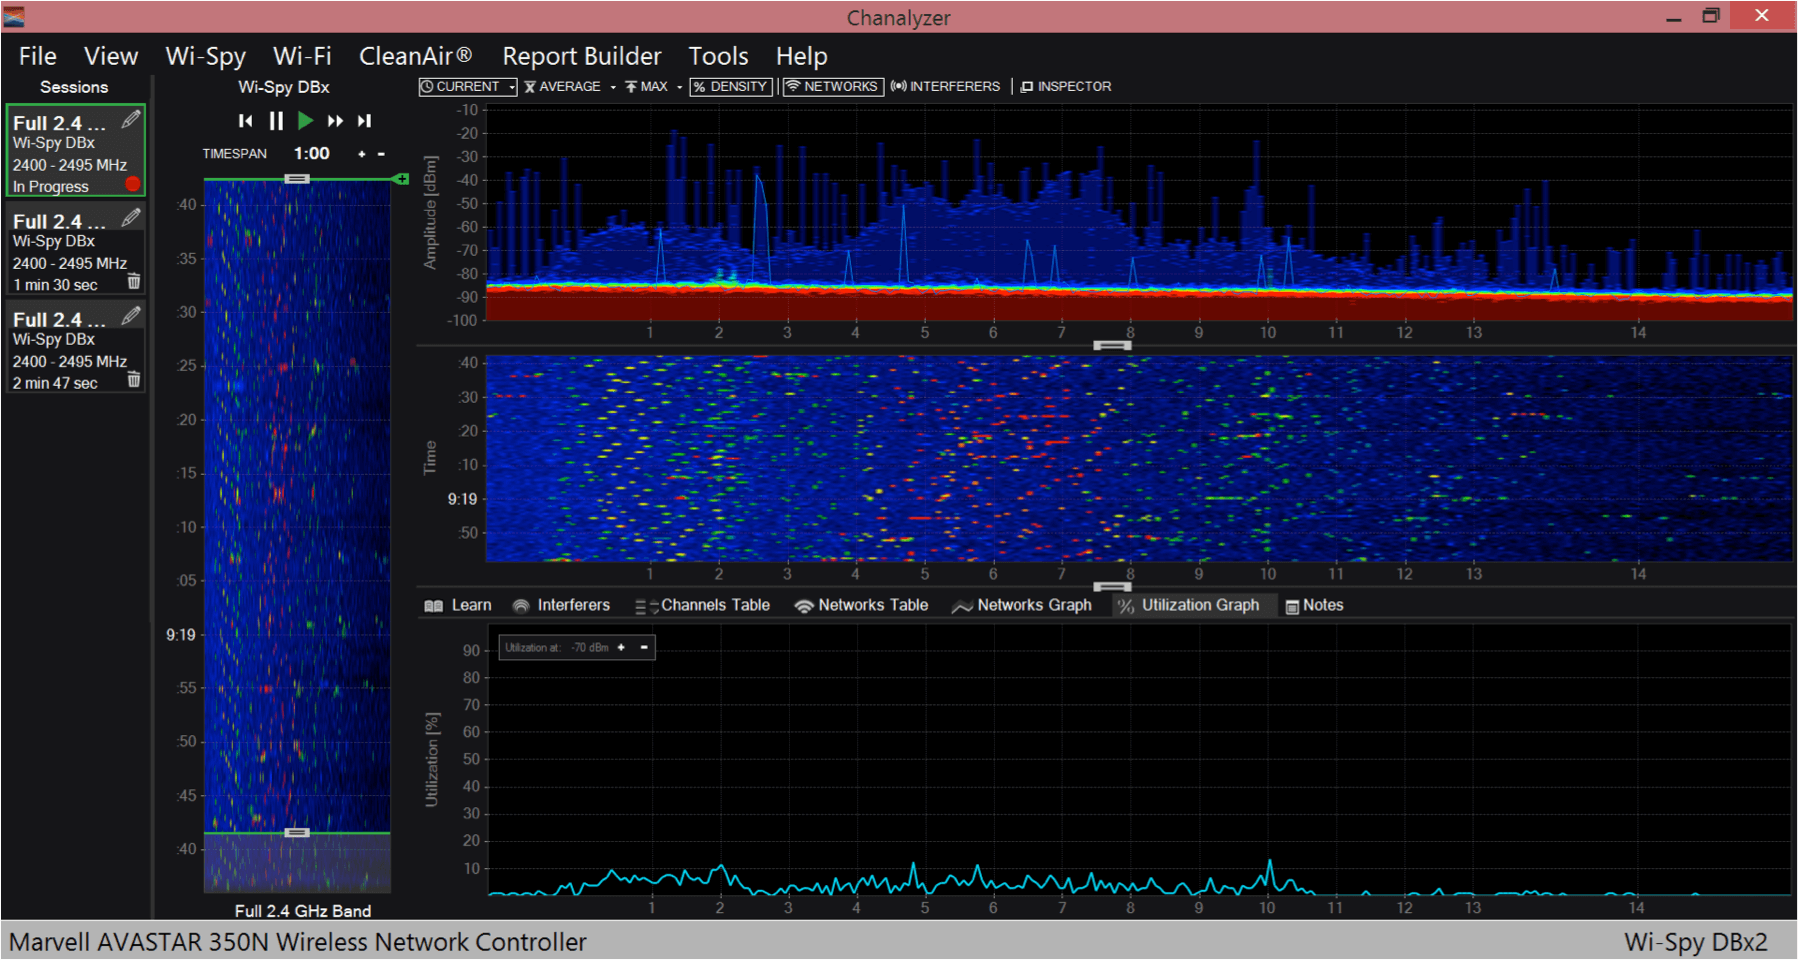
Task: Delete the 2 min 47 sec session
Action: click(134, 381)
